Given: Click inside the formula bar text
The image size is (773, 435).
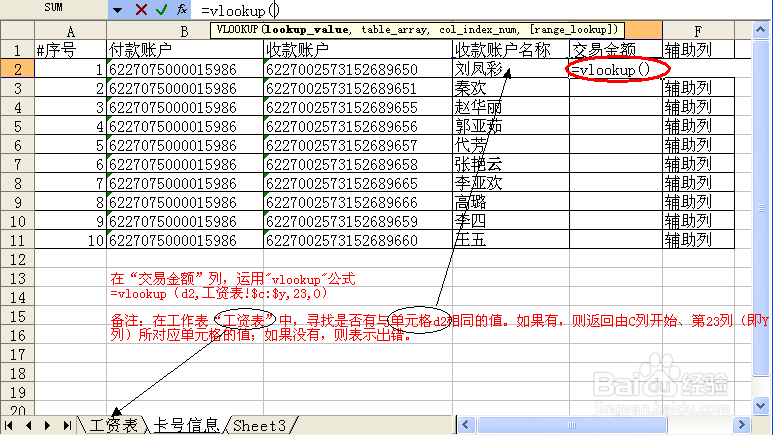Looking at the screenshot, I should click(x=241, y=10).
